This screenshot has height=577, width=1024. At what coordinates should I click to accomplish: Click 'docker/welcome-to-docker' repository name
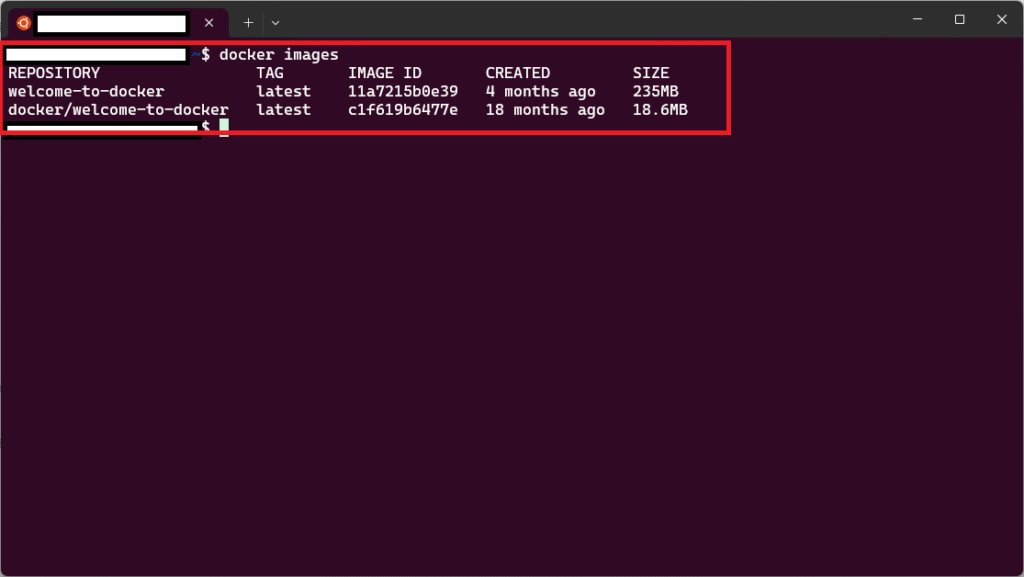pos(118,110)
